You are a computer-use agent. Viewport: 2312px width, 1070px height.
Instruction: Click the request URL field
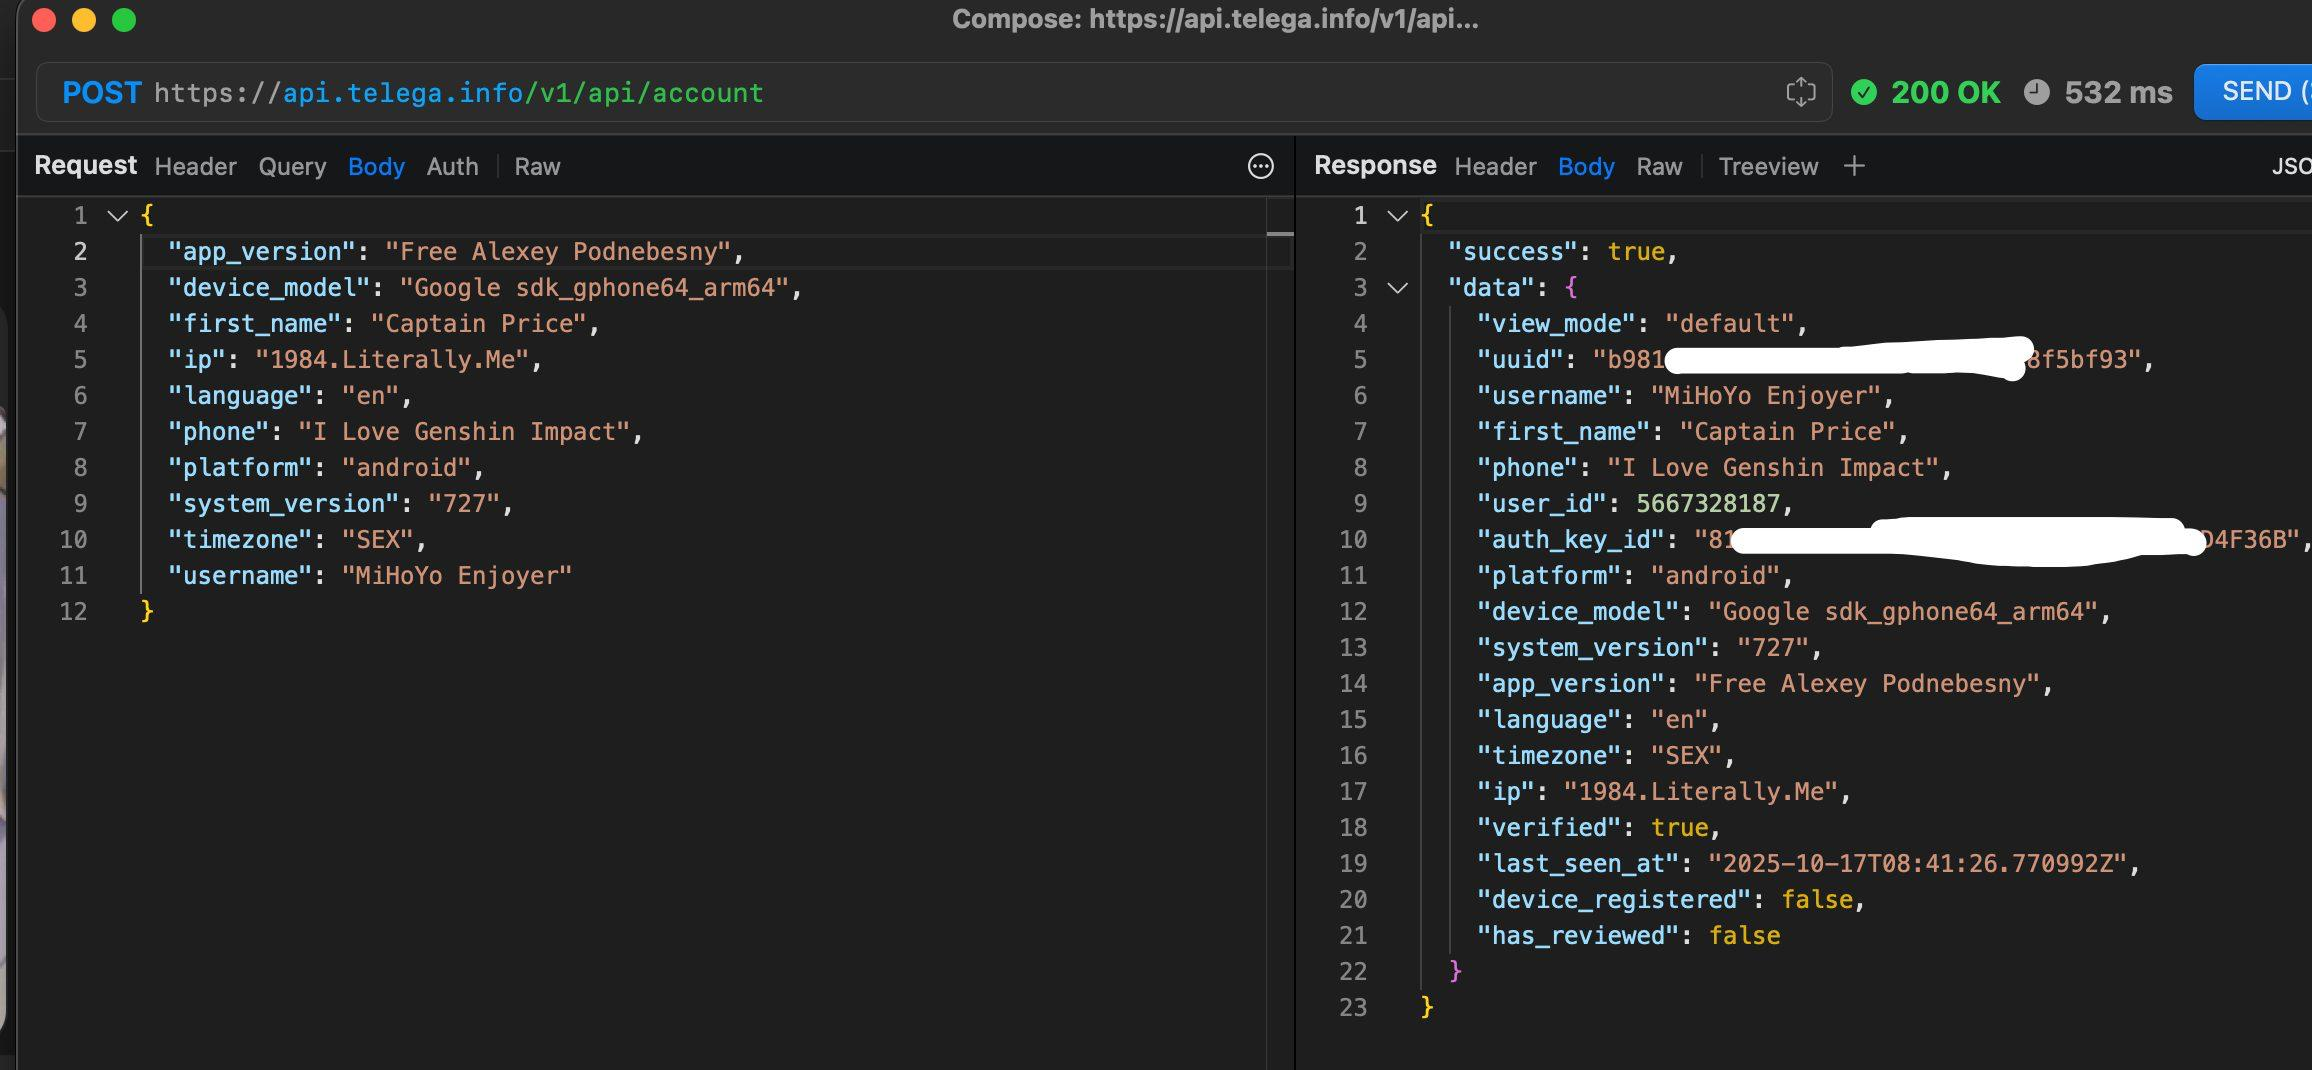(934, 93)
